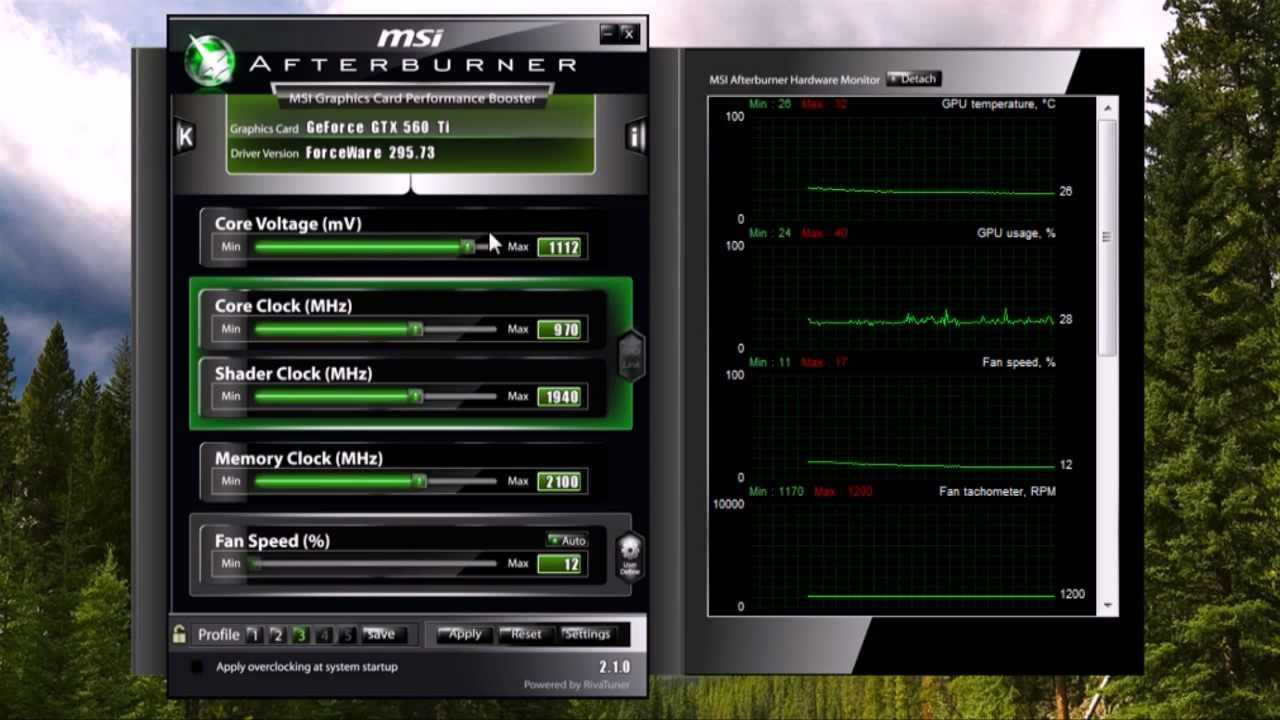Screen dimensions: 1280x720
Task: Detach the hardware monitor window
Action: (x=913, y=79)
